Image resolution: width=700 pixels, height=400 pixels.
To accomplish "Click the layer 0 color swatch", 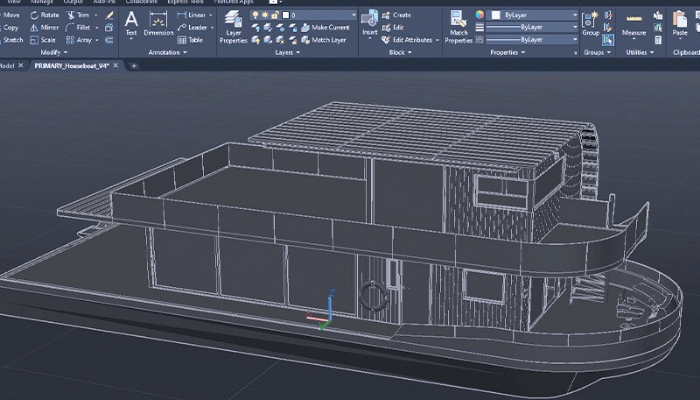I will click(x=286, y=15).
